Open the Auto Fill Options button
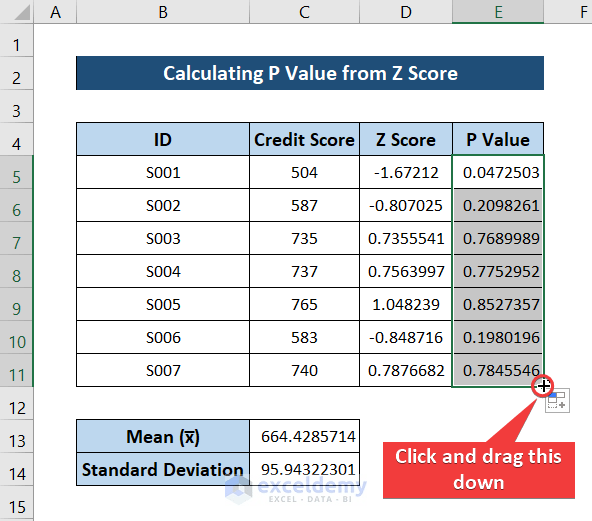 coord(557,401)
